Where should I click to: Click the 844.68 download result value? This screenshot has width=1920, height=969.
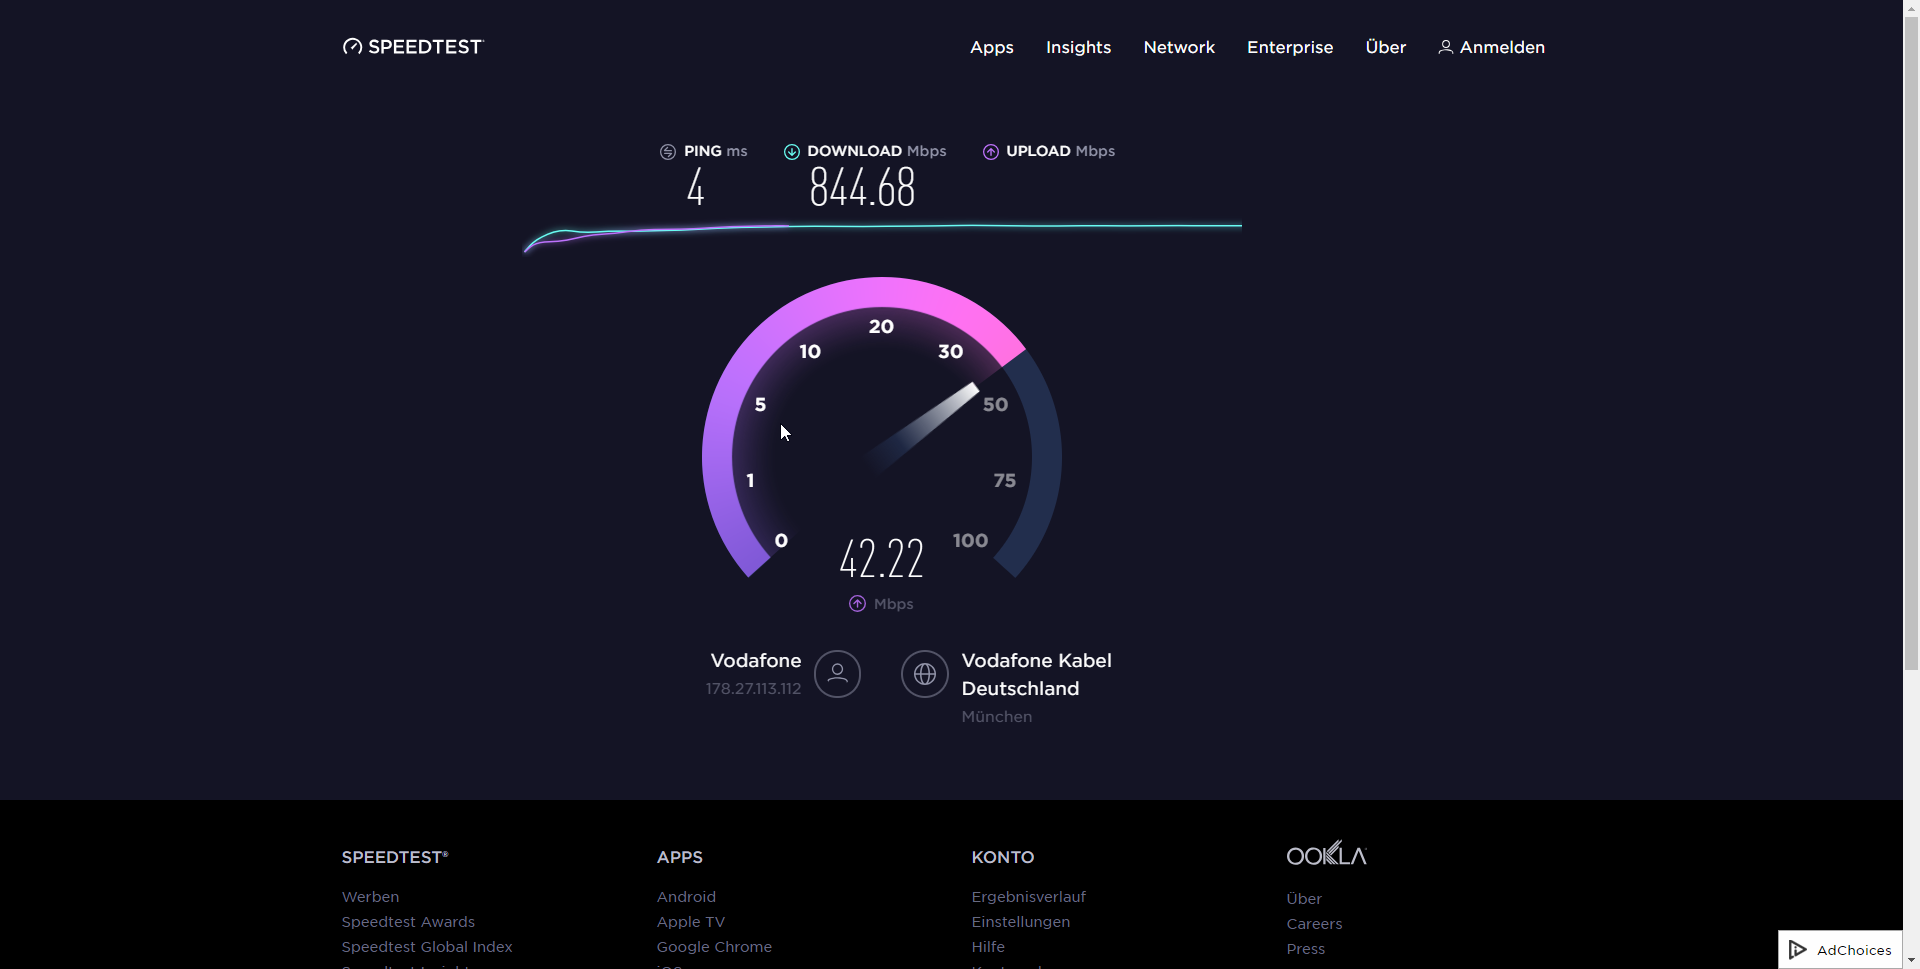(862, 187)
